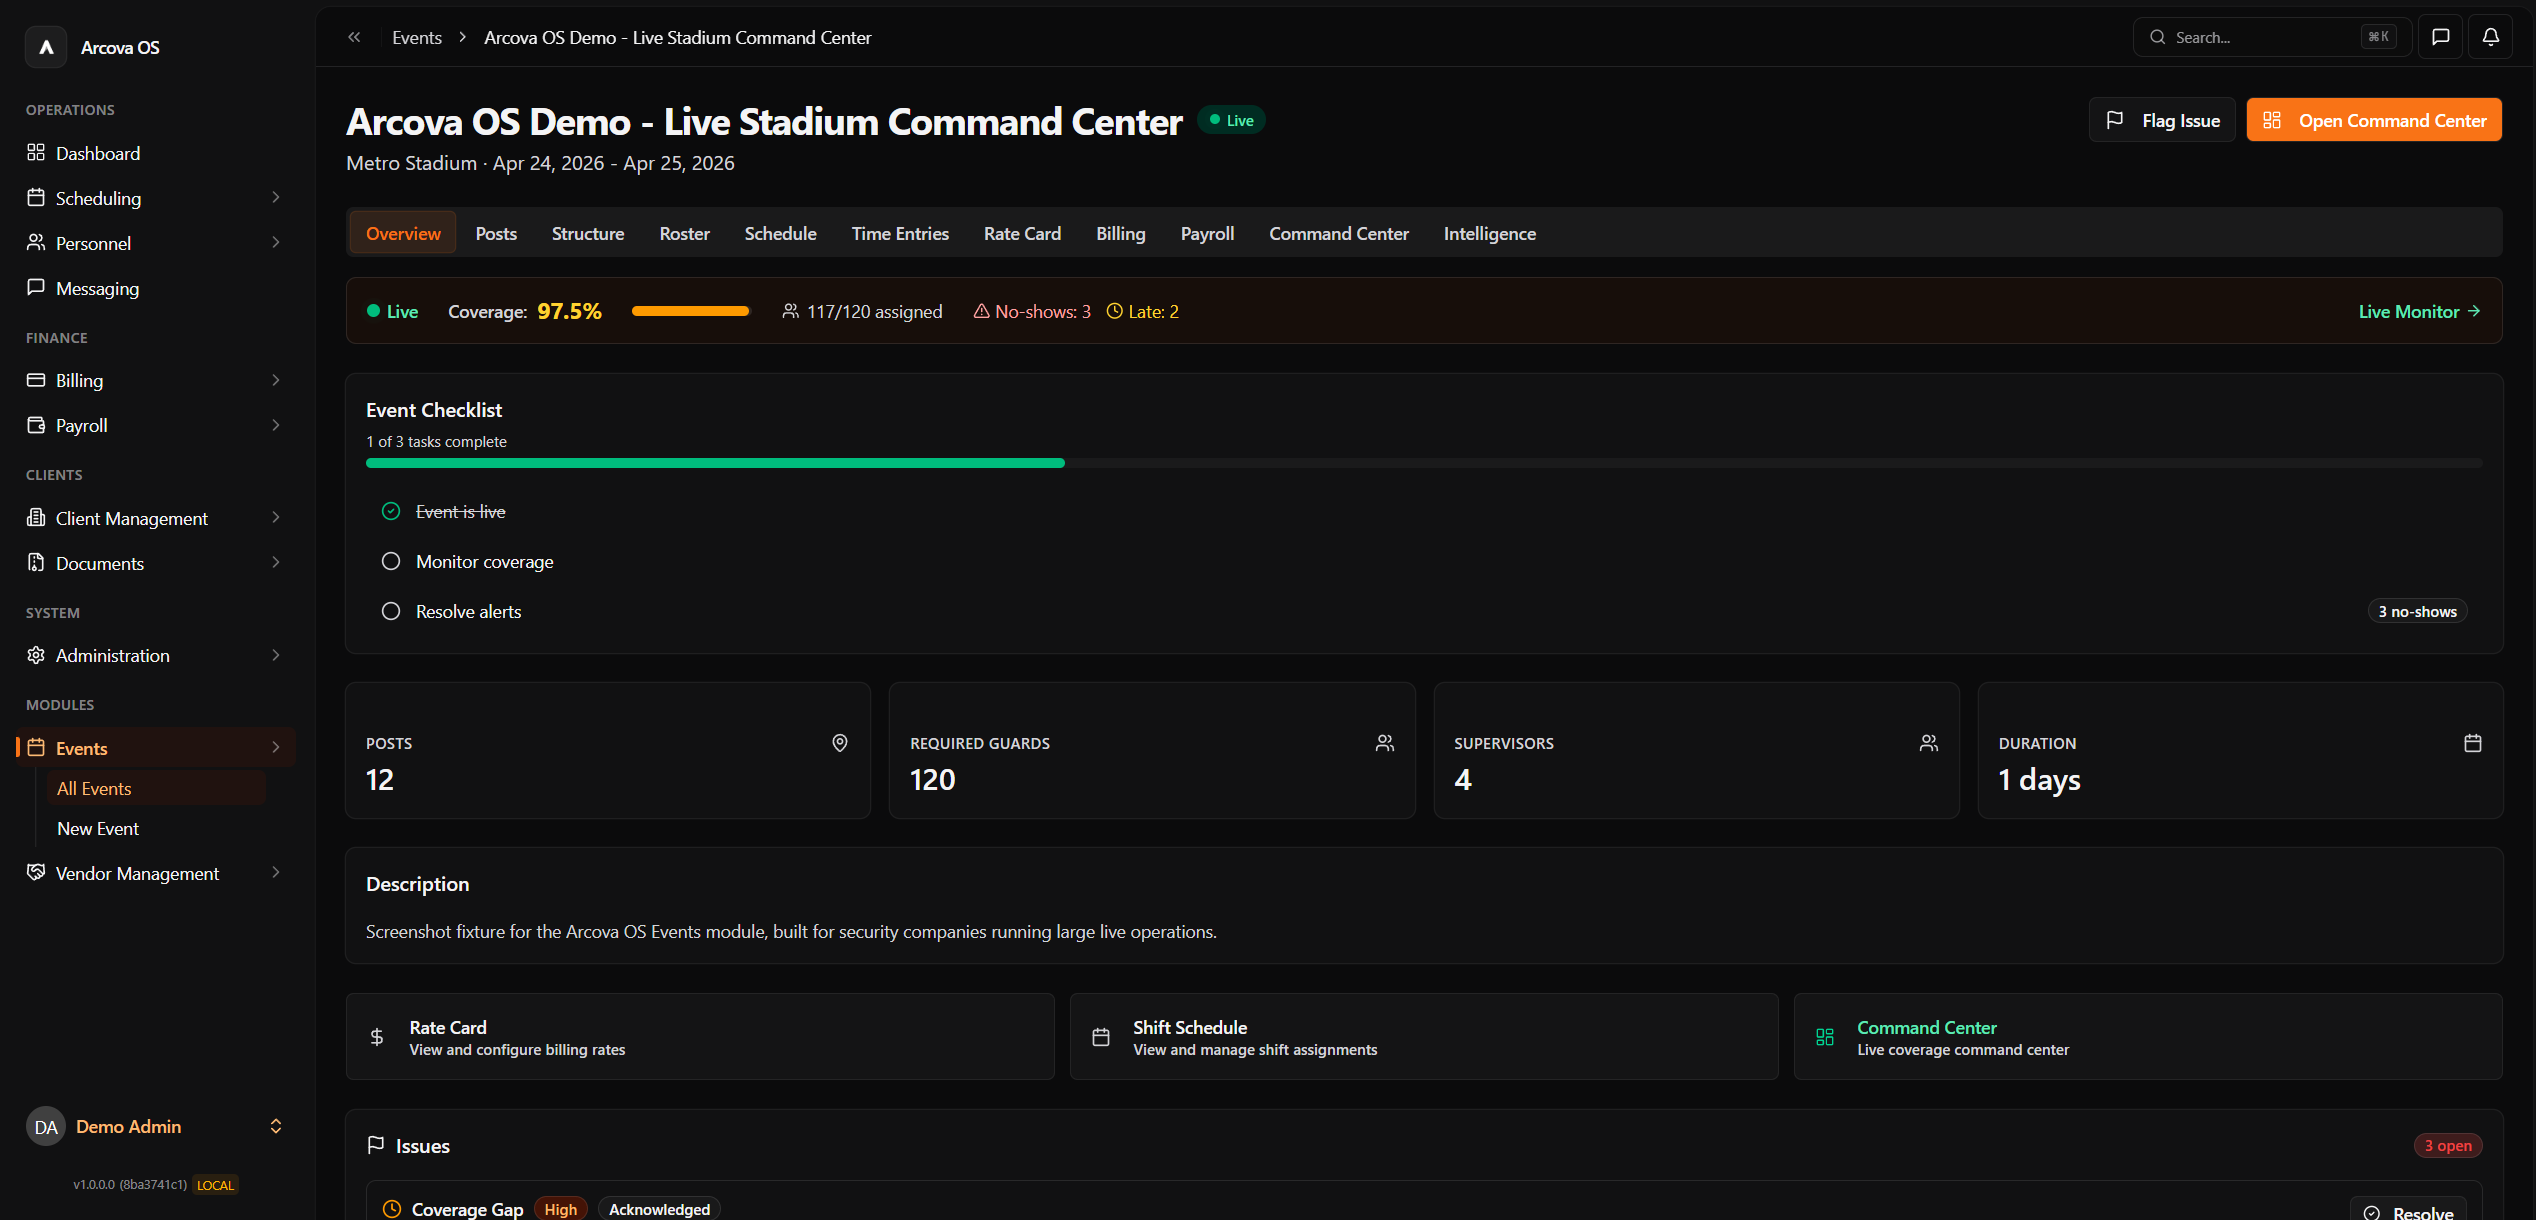Click the clock icon beside Coverage Gap
Image resolution: width=2536 pixels, height=1220 pixels.
[392, 1209]
